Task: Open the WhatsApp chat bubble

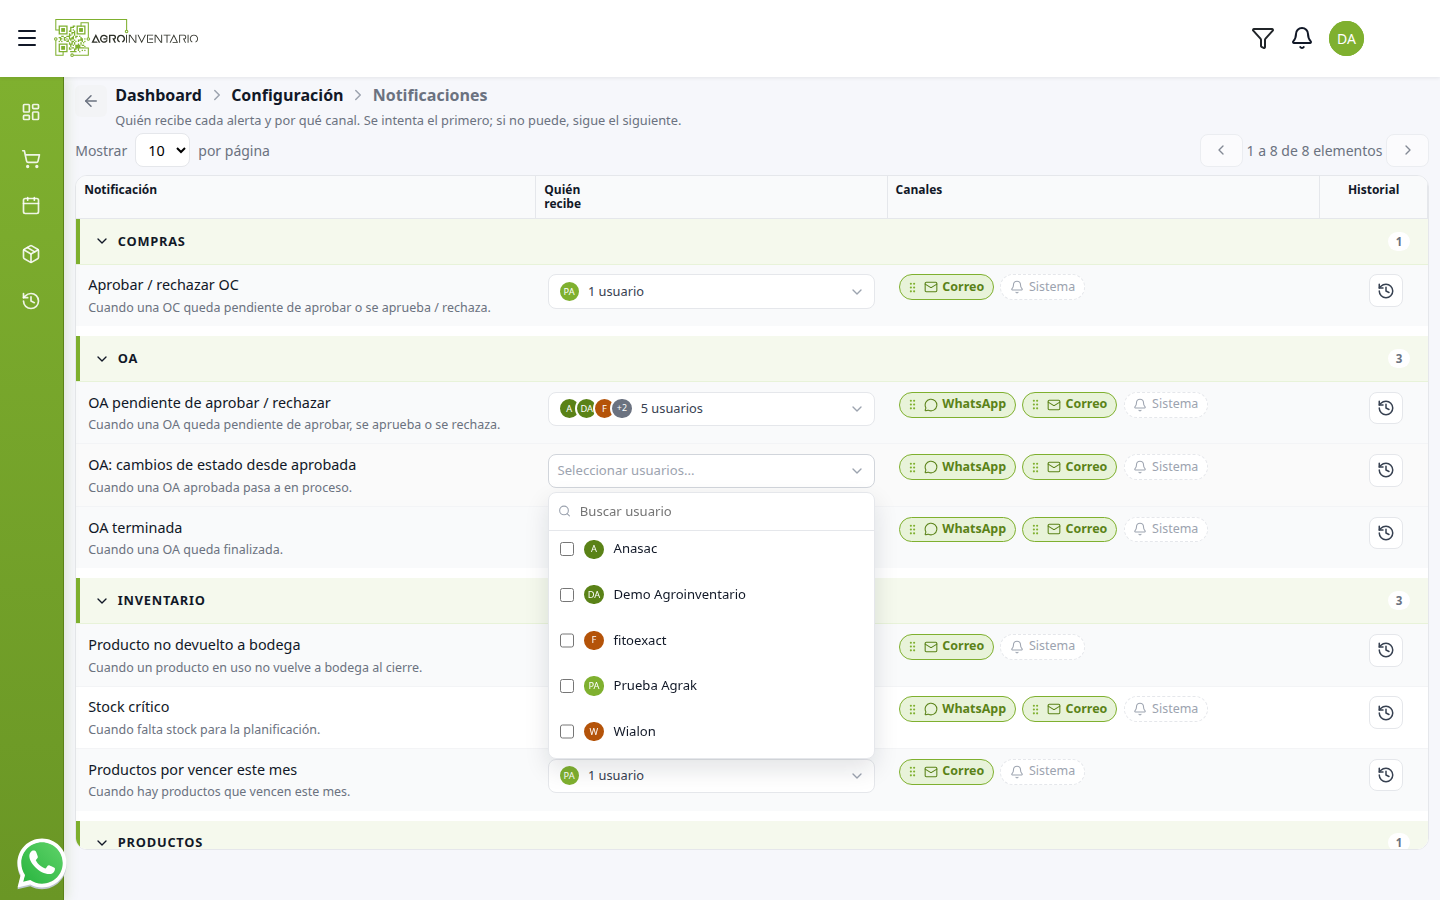Action: coord(41,863)
